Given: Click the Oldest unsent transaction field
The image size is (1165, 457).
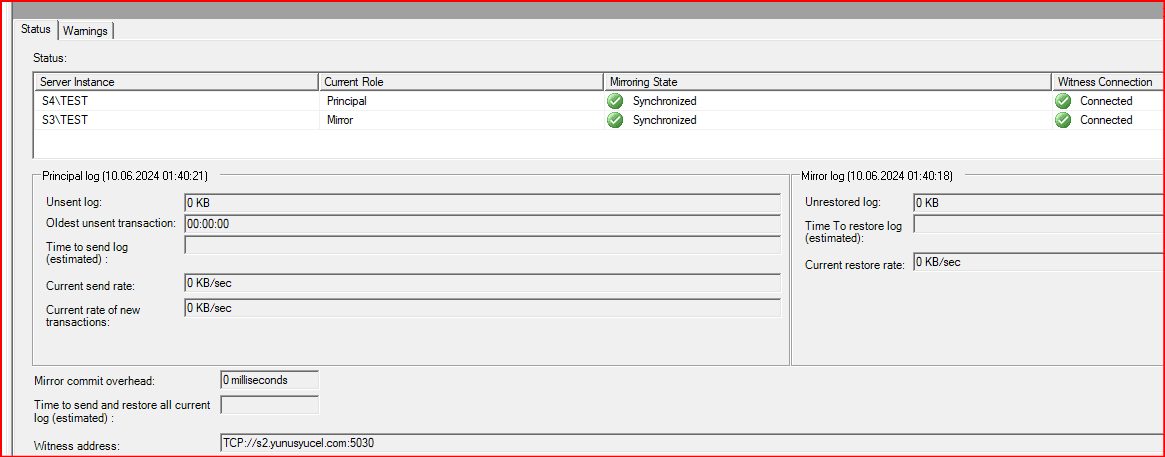Looking at the screenshot, I should (x=482, y=224).
